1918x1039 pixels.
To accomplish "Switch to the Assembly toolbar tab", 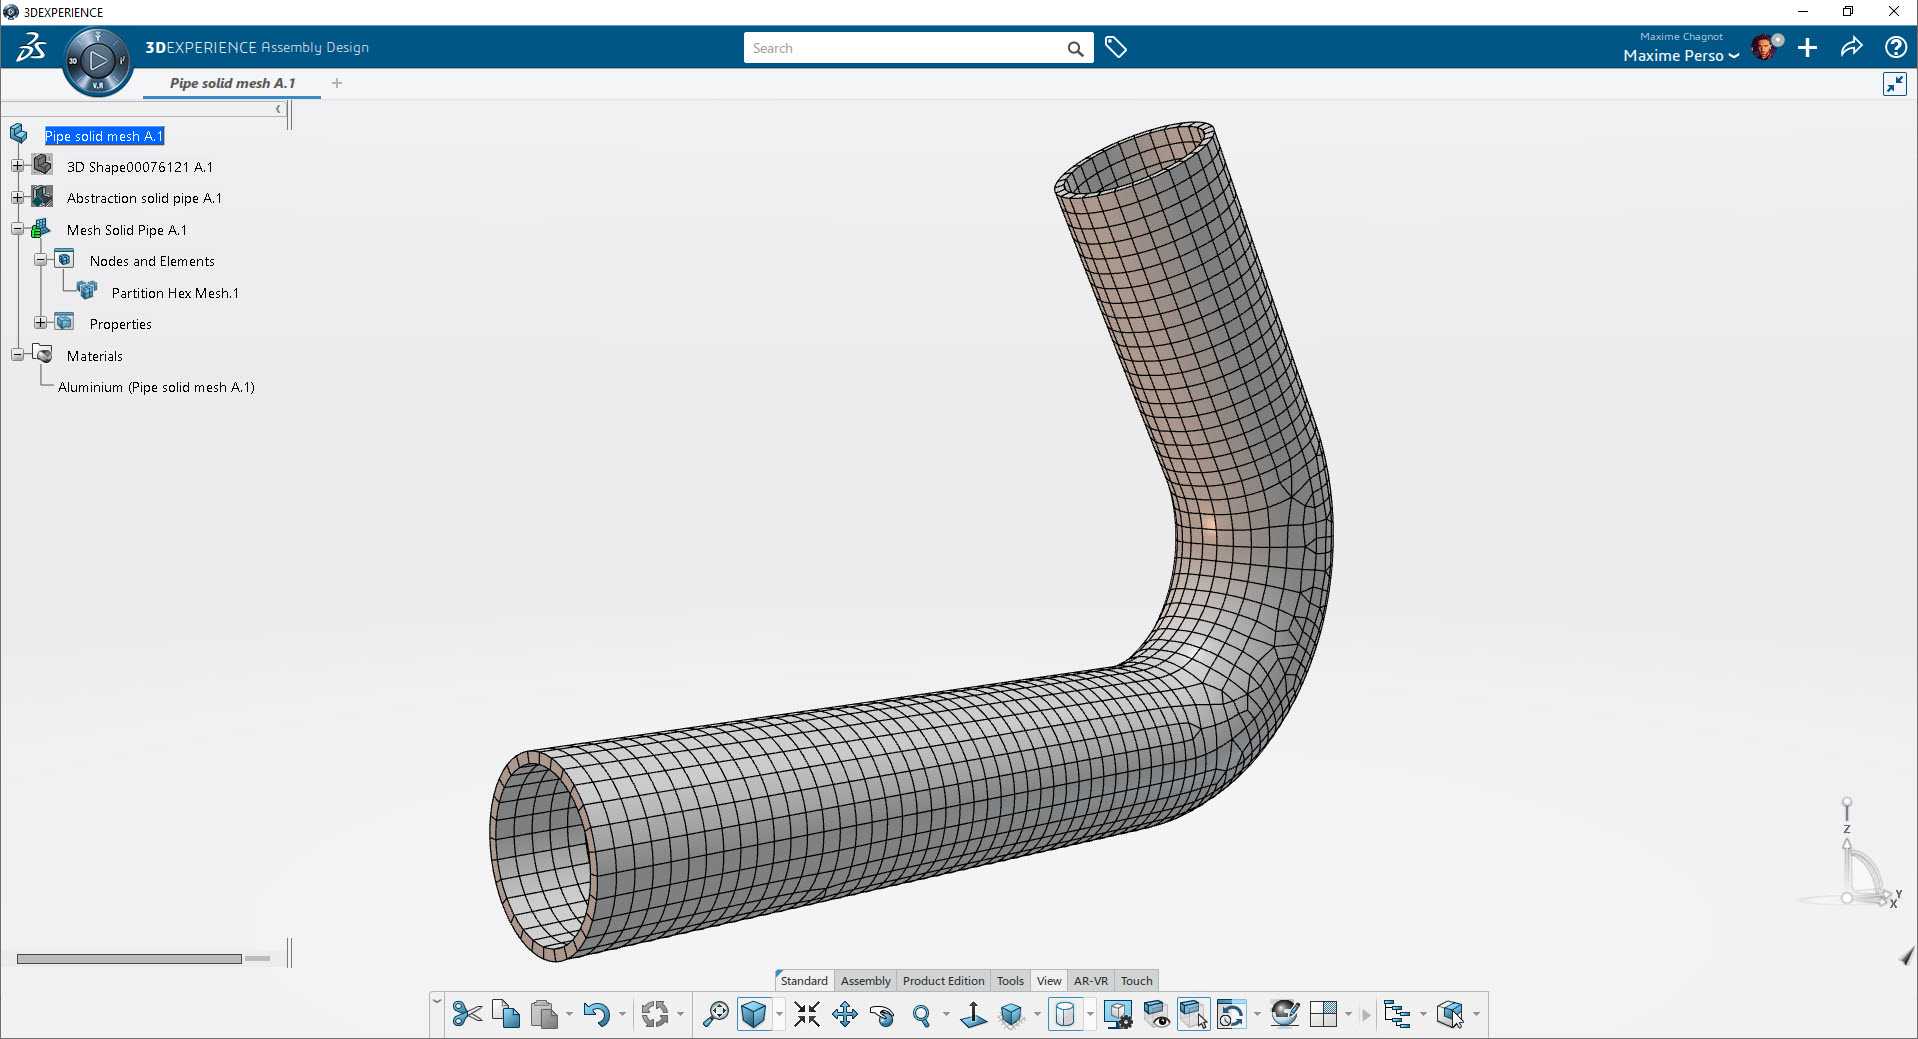I will (x=866, y=981).
